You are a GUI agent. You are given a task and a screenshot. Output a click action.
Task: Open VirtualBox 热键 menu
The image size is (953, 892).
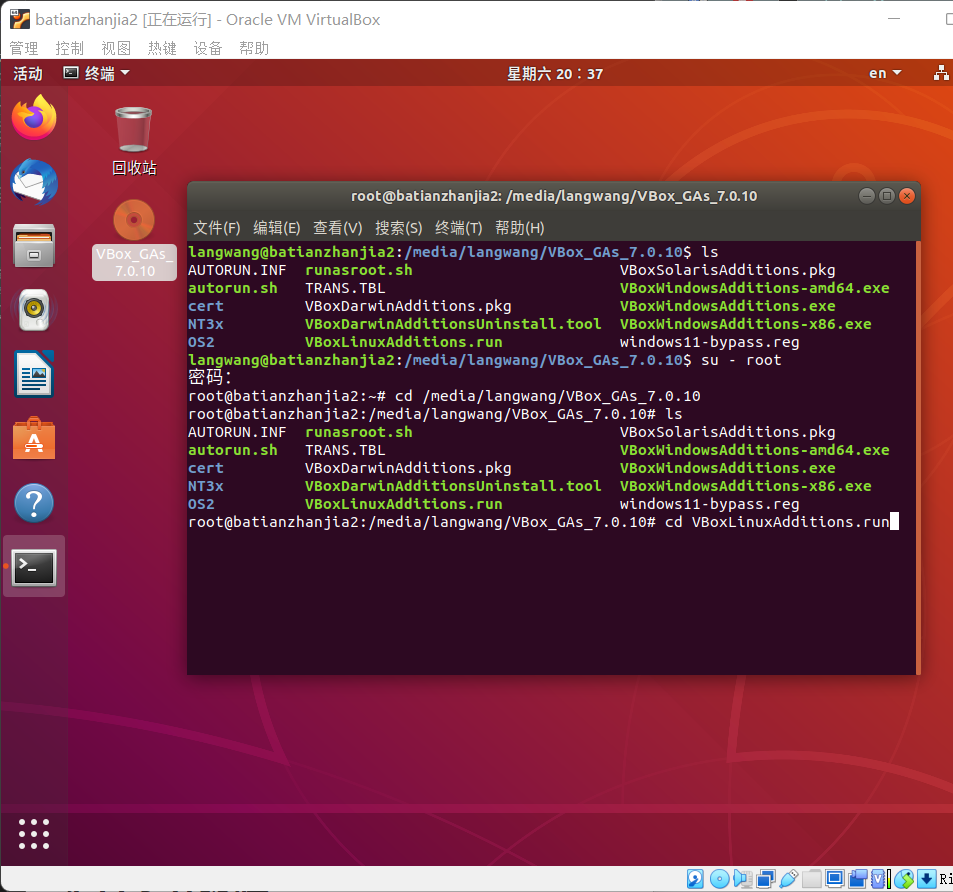point(162,48)
